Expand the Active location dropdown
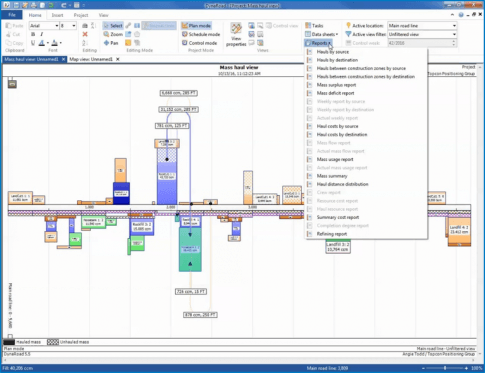 point(422,26)
